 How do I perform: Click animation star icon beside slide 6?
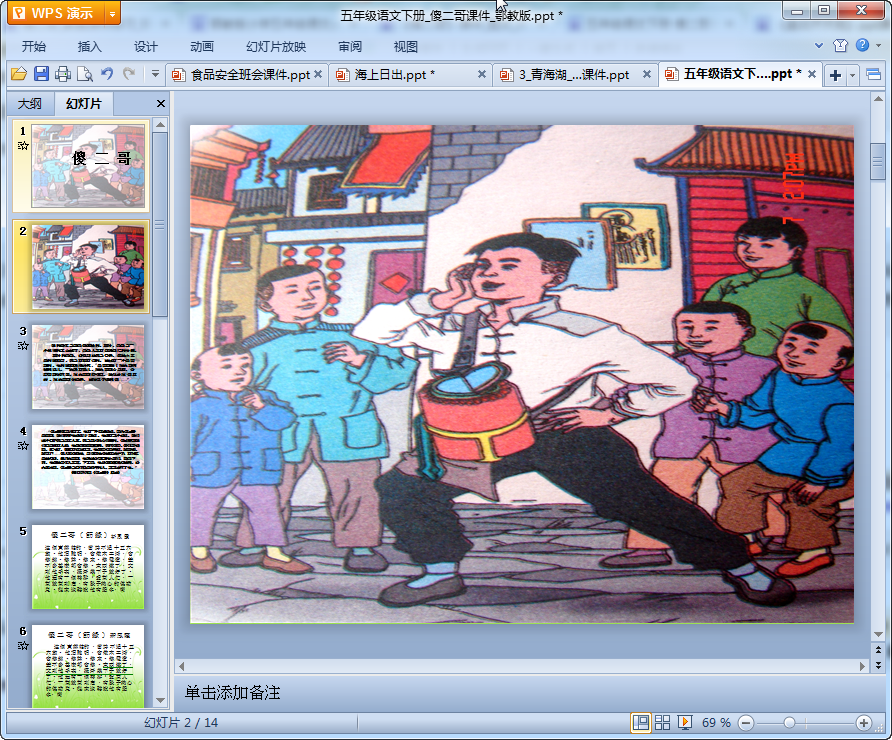click(x=23, y=646)
